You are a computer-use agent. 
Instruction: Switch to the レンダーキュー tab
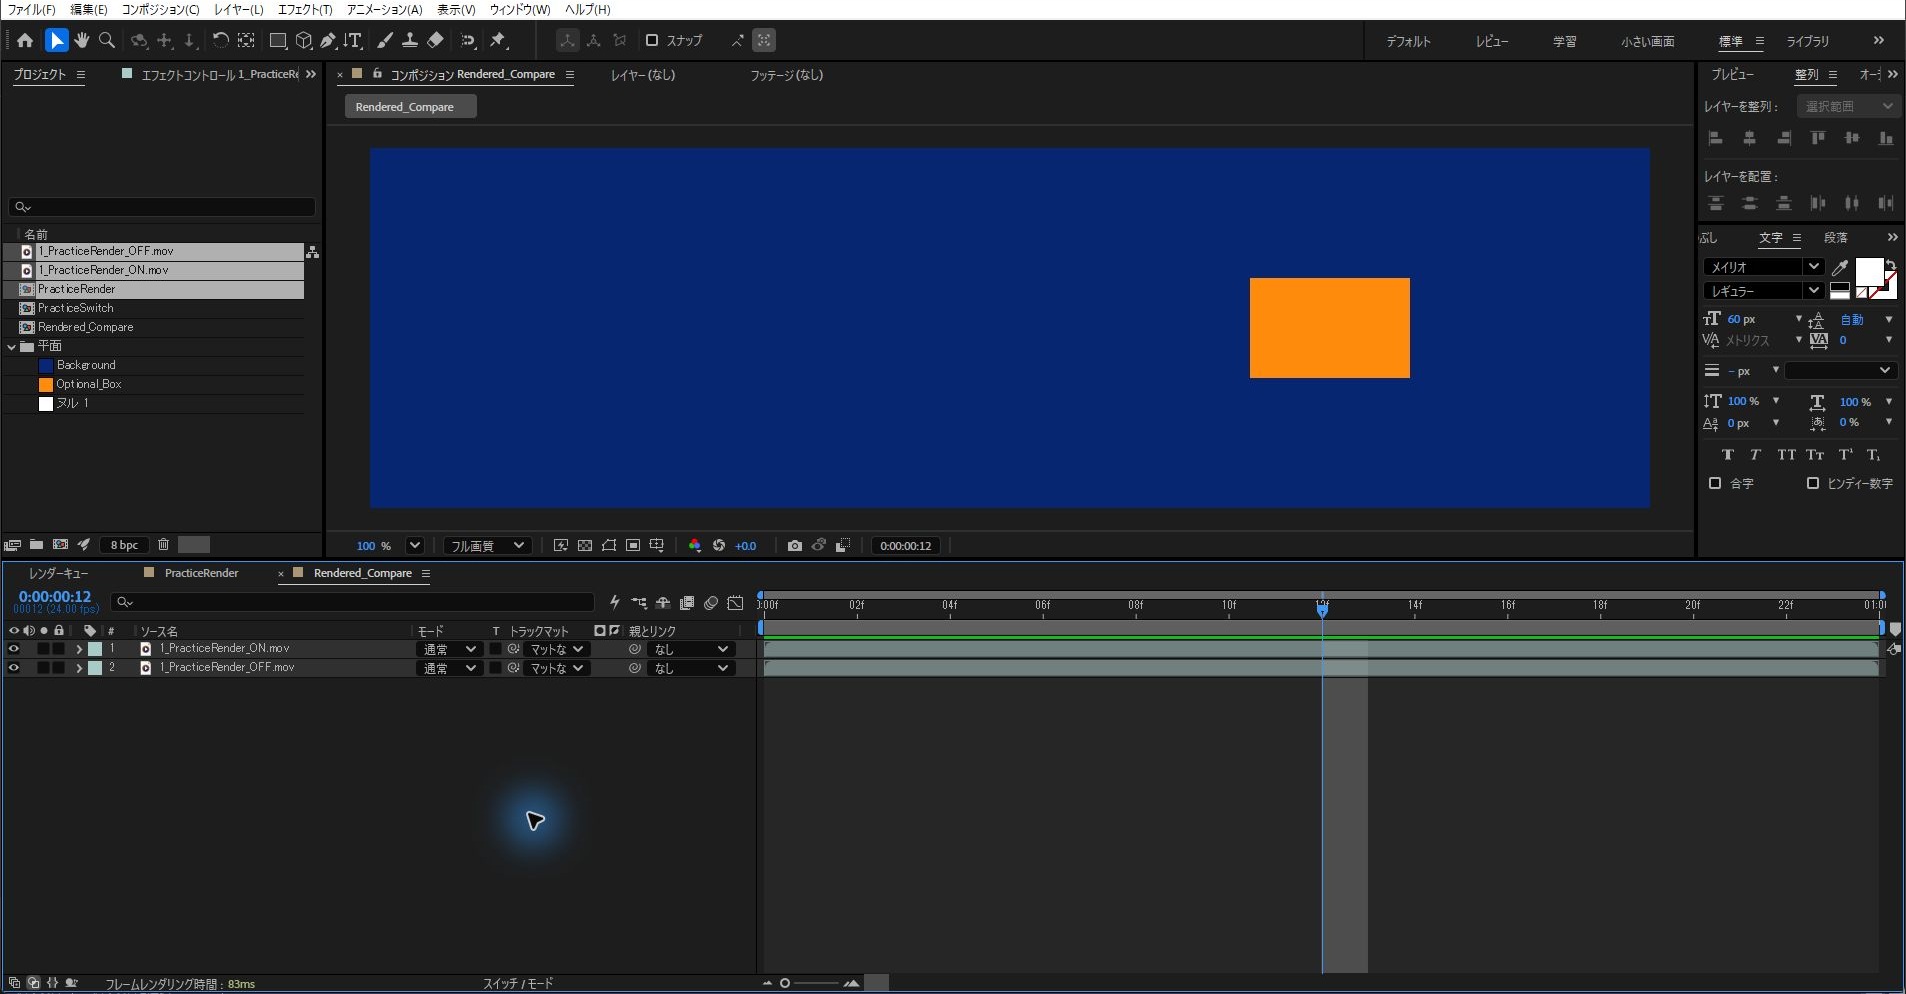click(58, 573)
